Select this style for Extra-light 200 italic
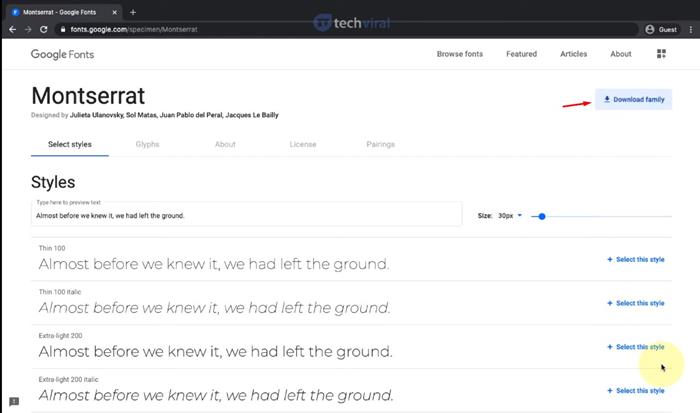 636,391
